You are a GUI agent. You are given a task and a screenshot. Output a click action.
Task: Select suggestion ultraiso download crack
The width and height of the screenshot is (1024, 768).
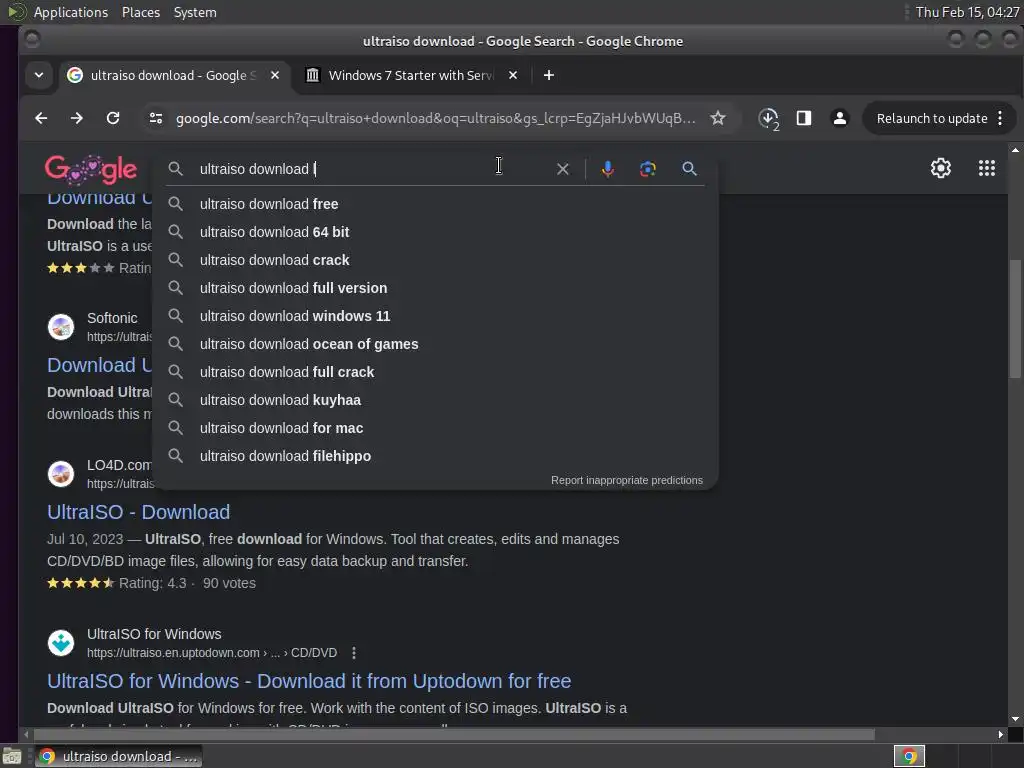pyautogui.click(x=435, y=260)
